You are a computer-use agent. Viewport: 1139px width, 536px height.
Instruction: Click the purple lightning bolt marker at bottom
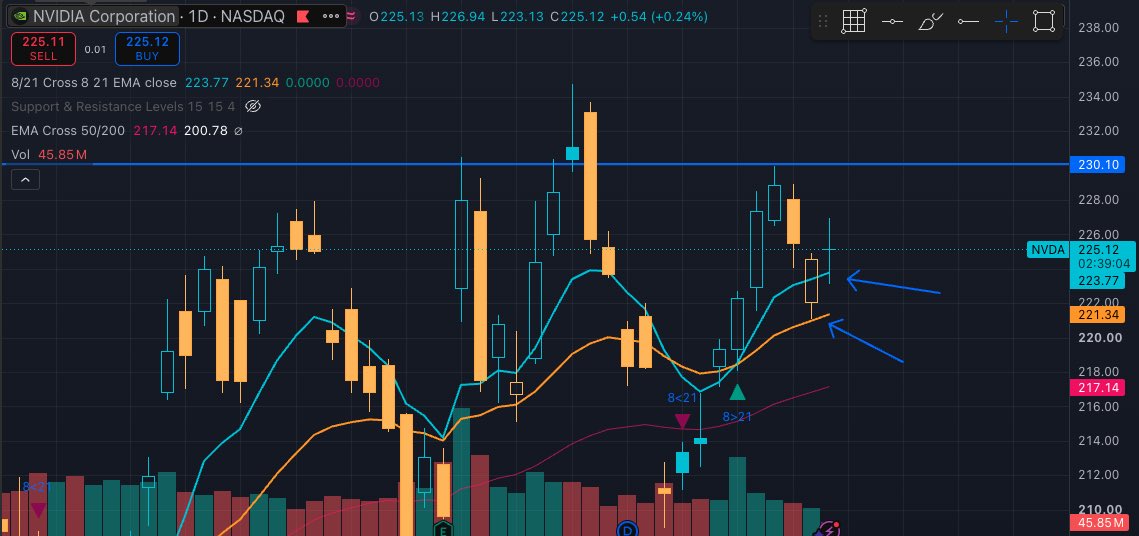click(x=830, y=529)
